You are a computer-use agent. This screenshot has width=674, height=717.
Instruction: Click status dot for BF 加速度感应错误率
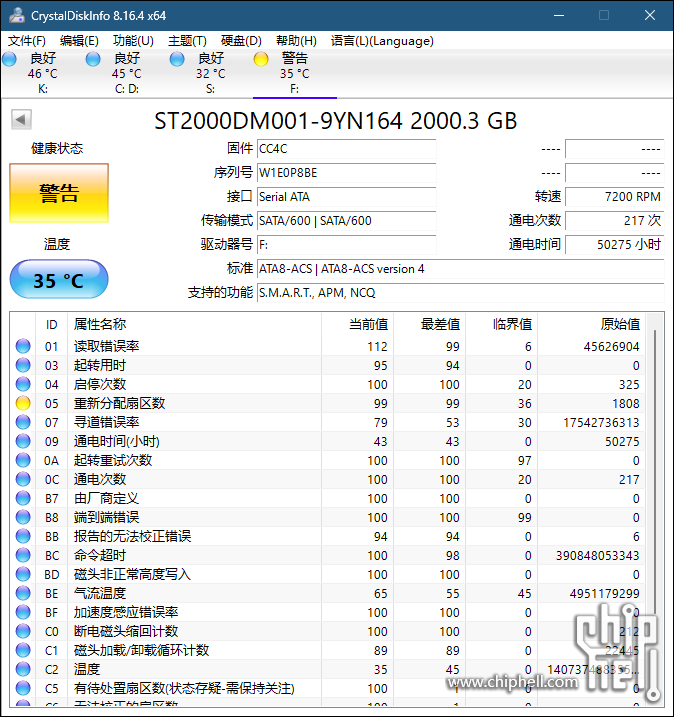[x=23, y=612]
